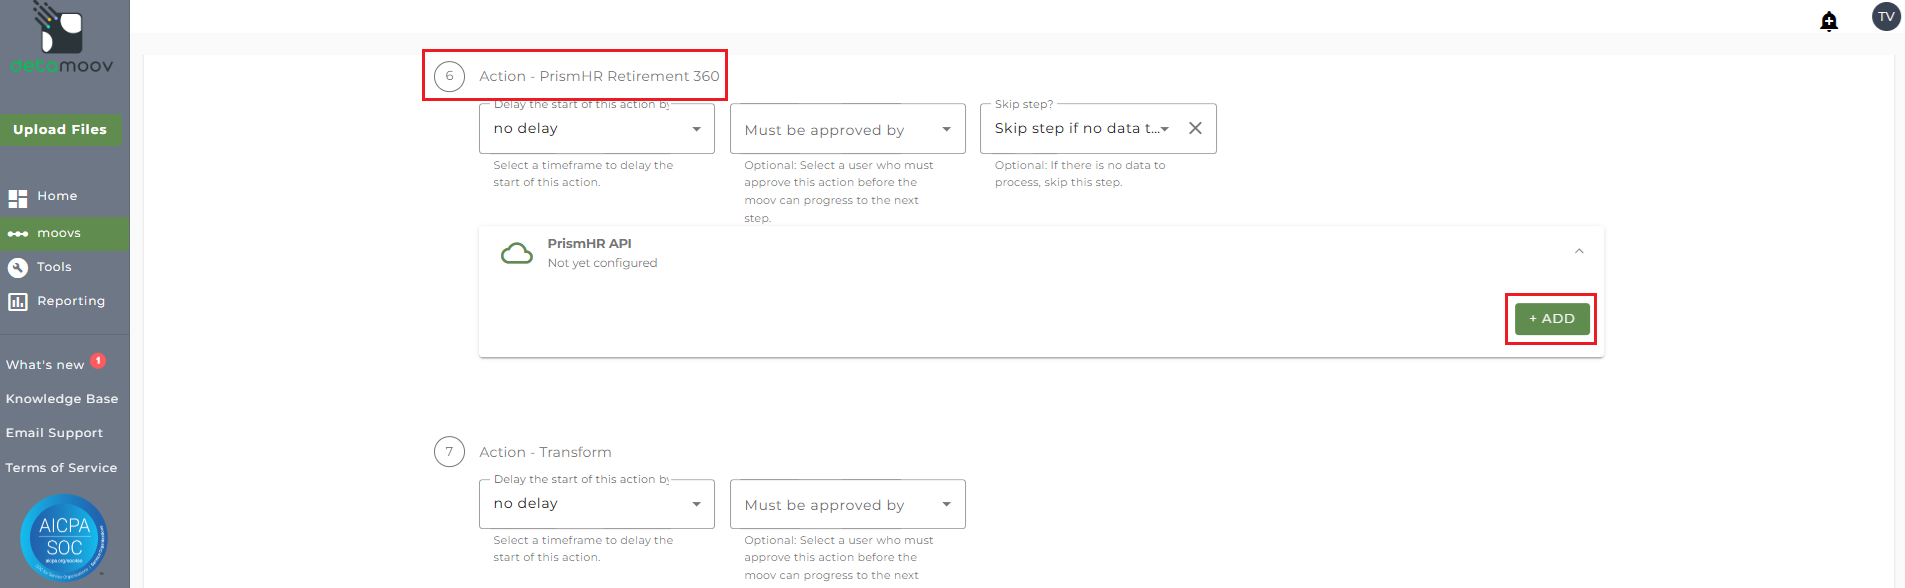1905x588 pixels.
Task: Click the Home dashboard icon
Action: click(18, 198)
